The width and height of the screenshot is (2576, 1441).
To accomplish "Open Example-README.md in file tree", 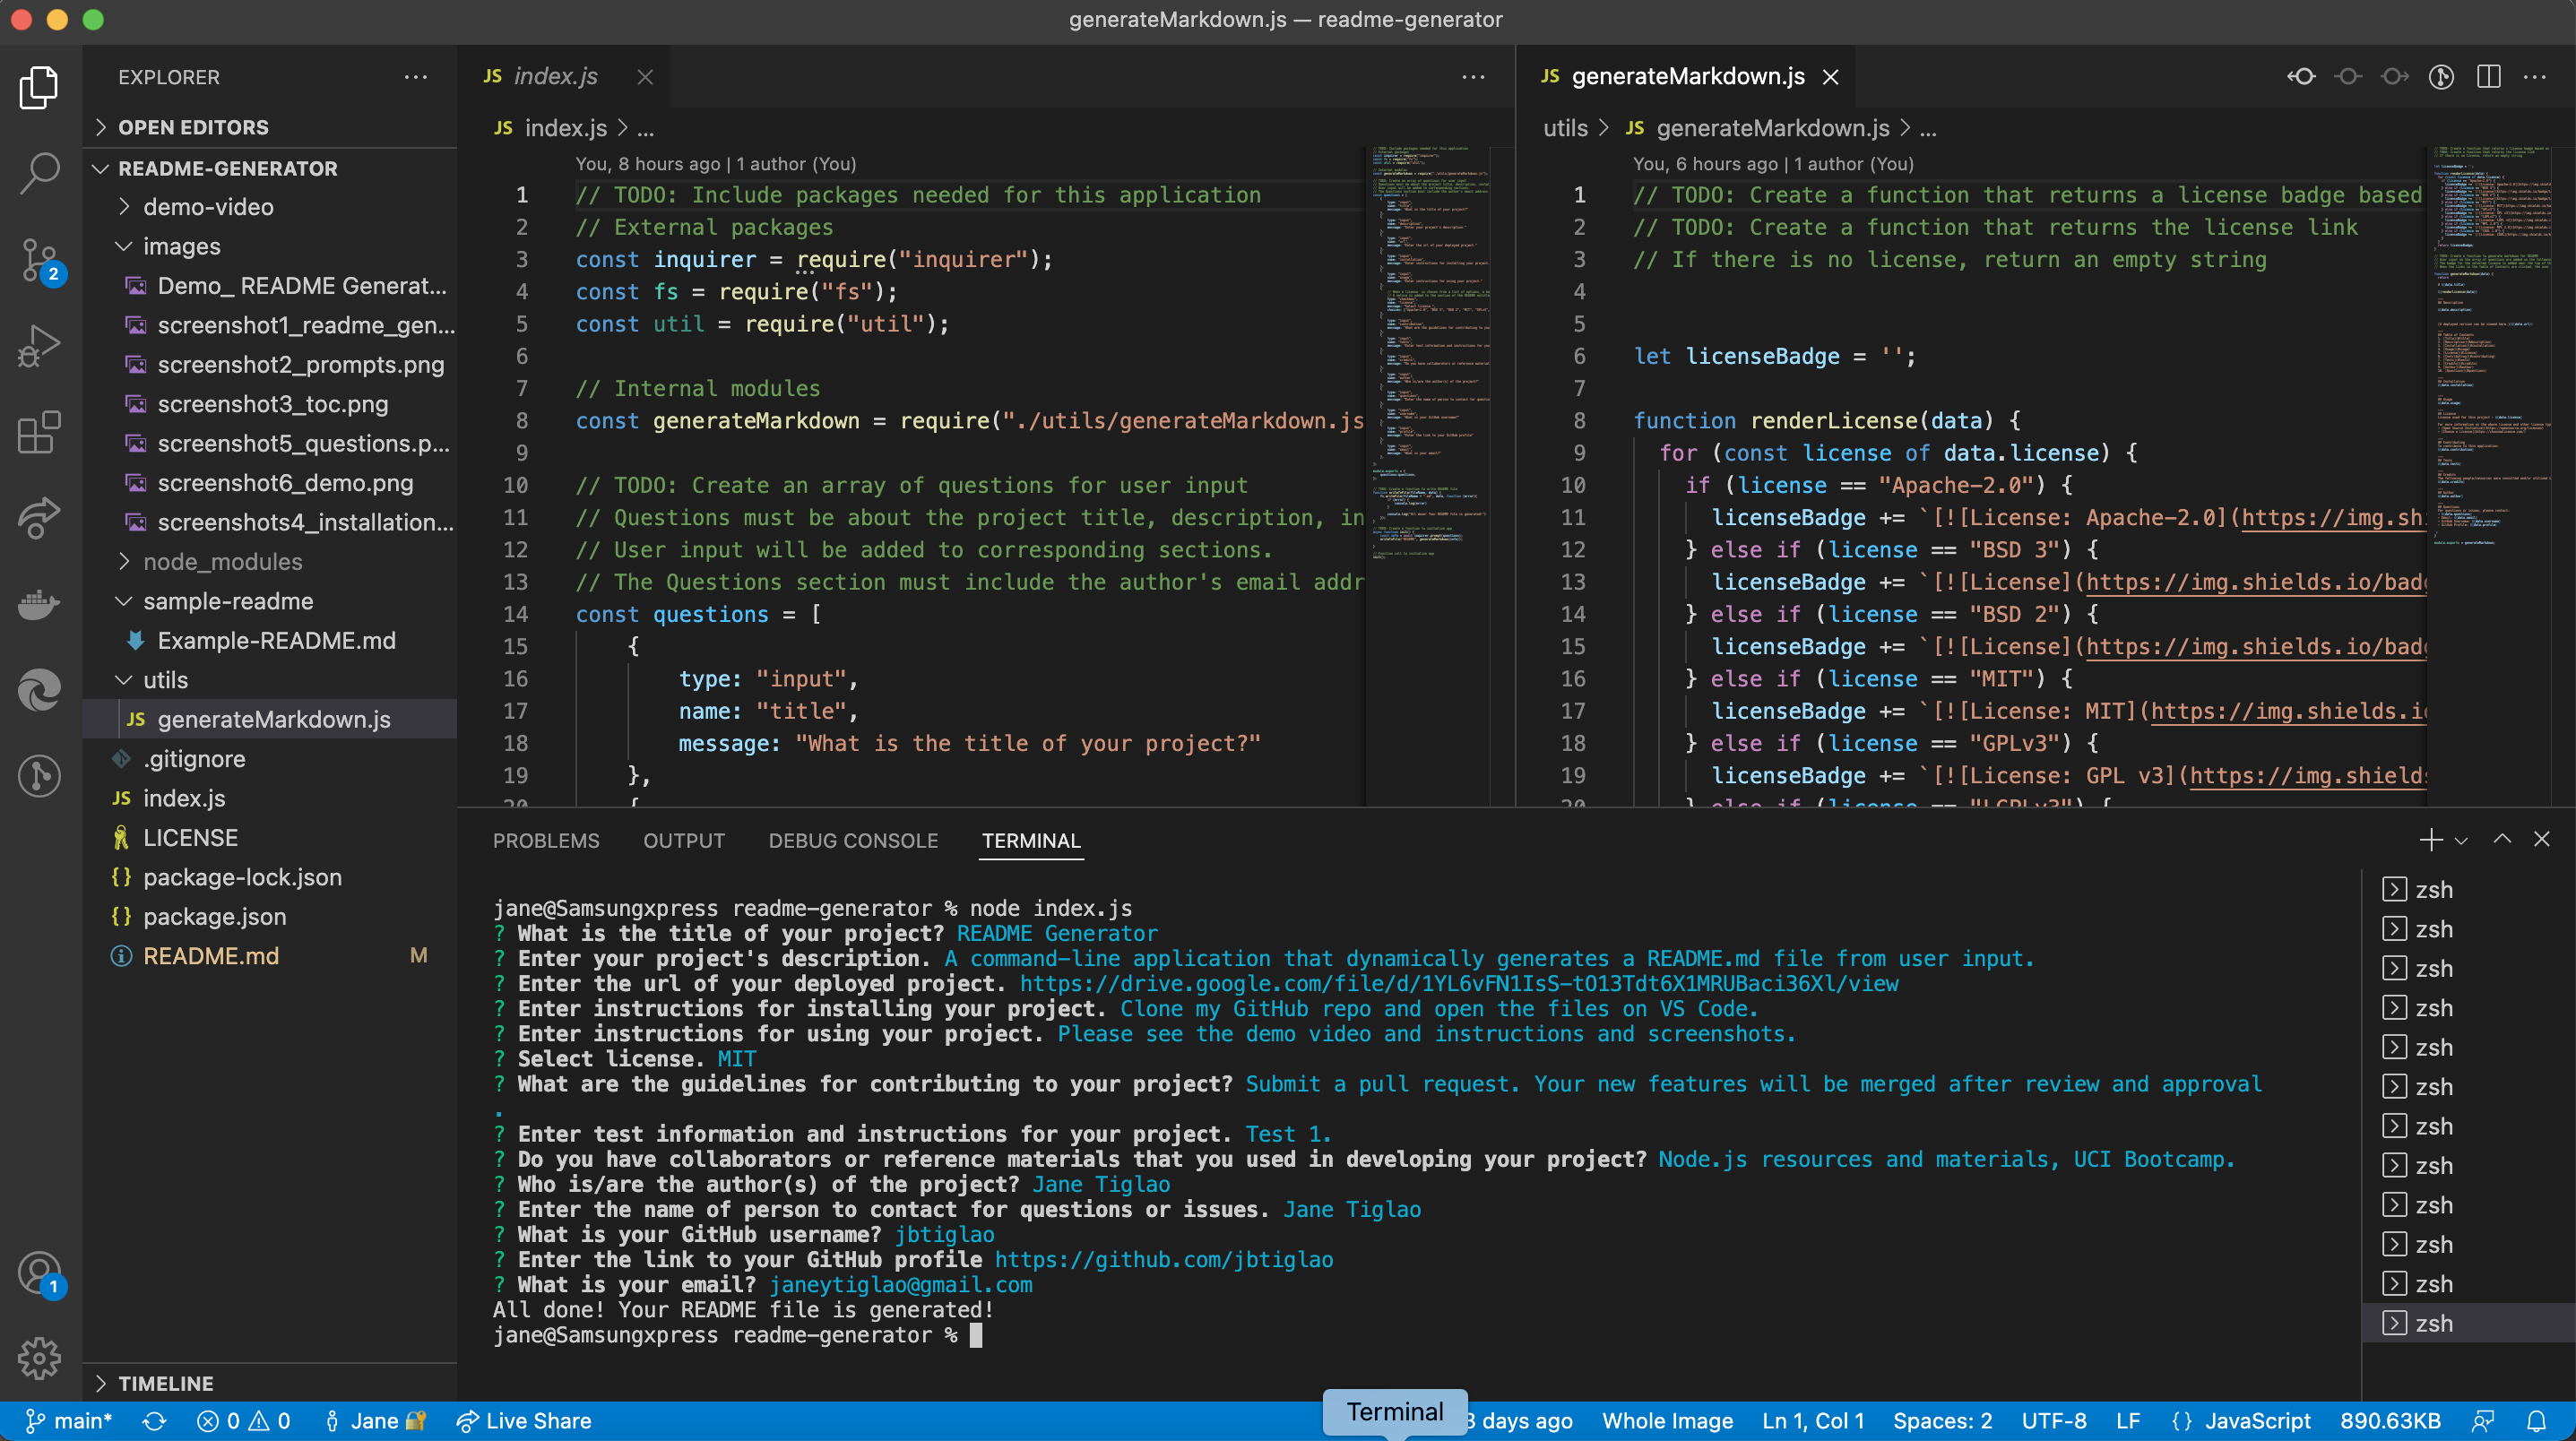I will [270, 640].
